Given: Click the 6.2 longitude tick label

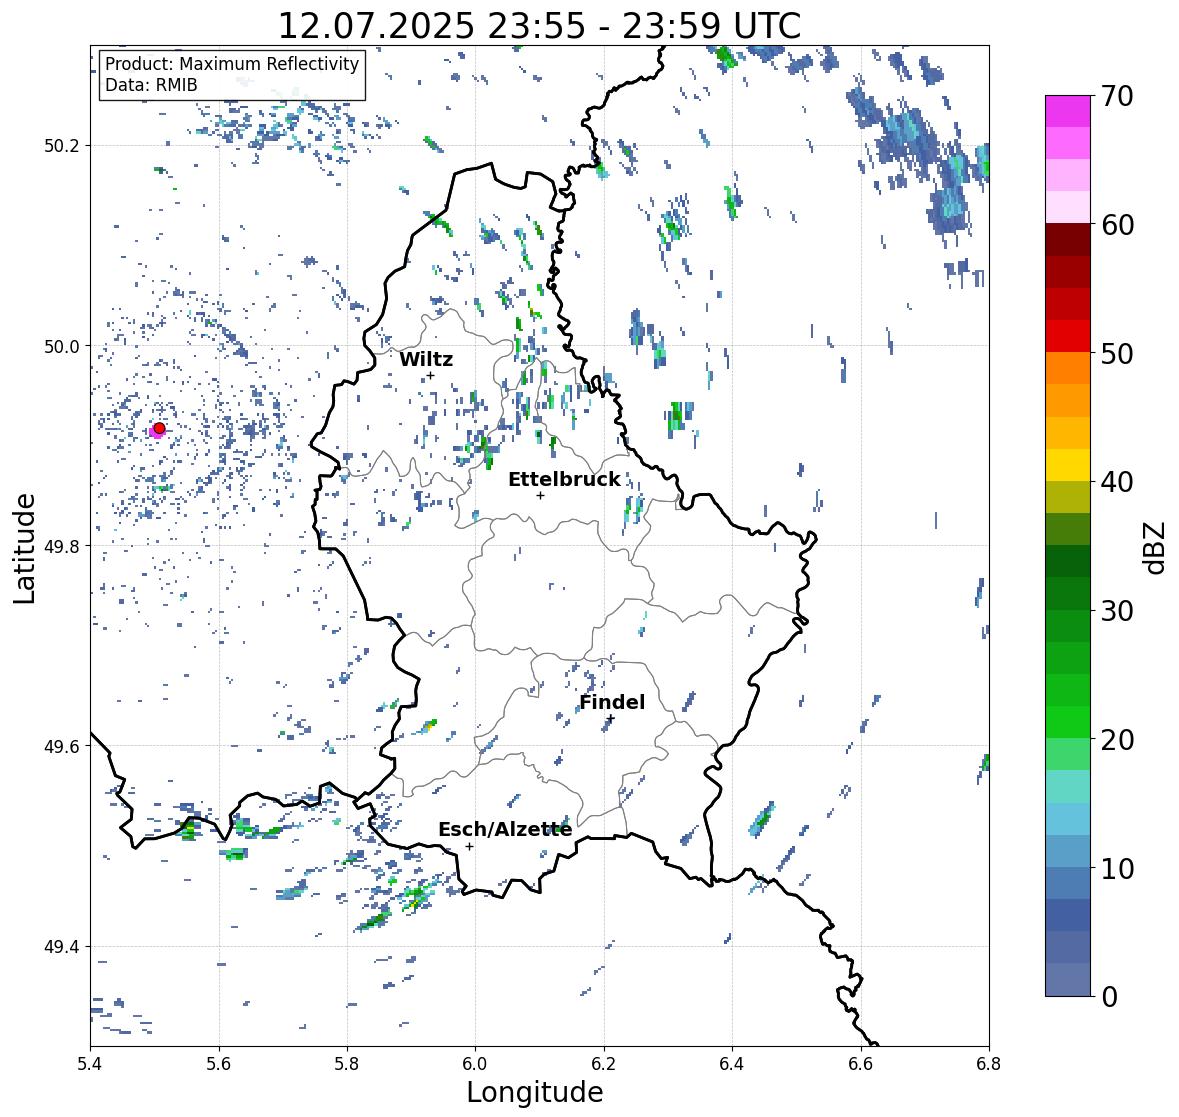Looking at the screenshot, I should (x=604, y=1064).
